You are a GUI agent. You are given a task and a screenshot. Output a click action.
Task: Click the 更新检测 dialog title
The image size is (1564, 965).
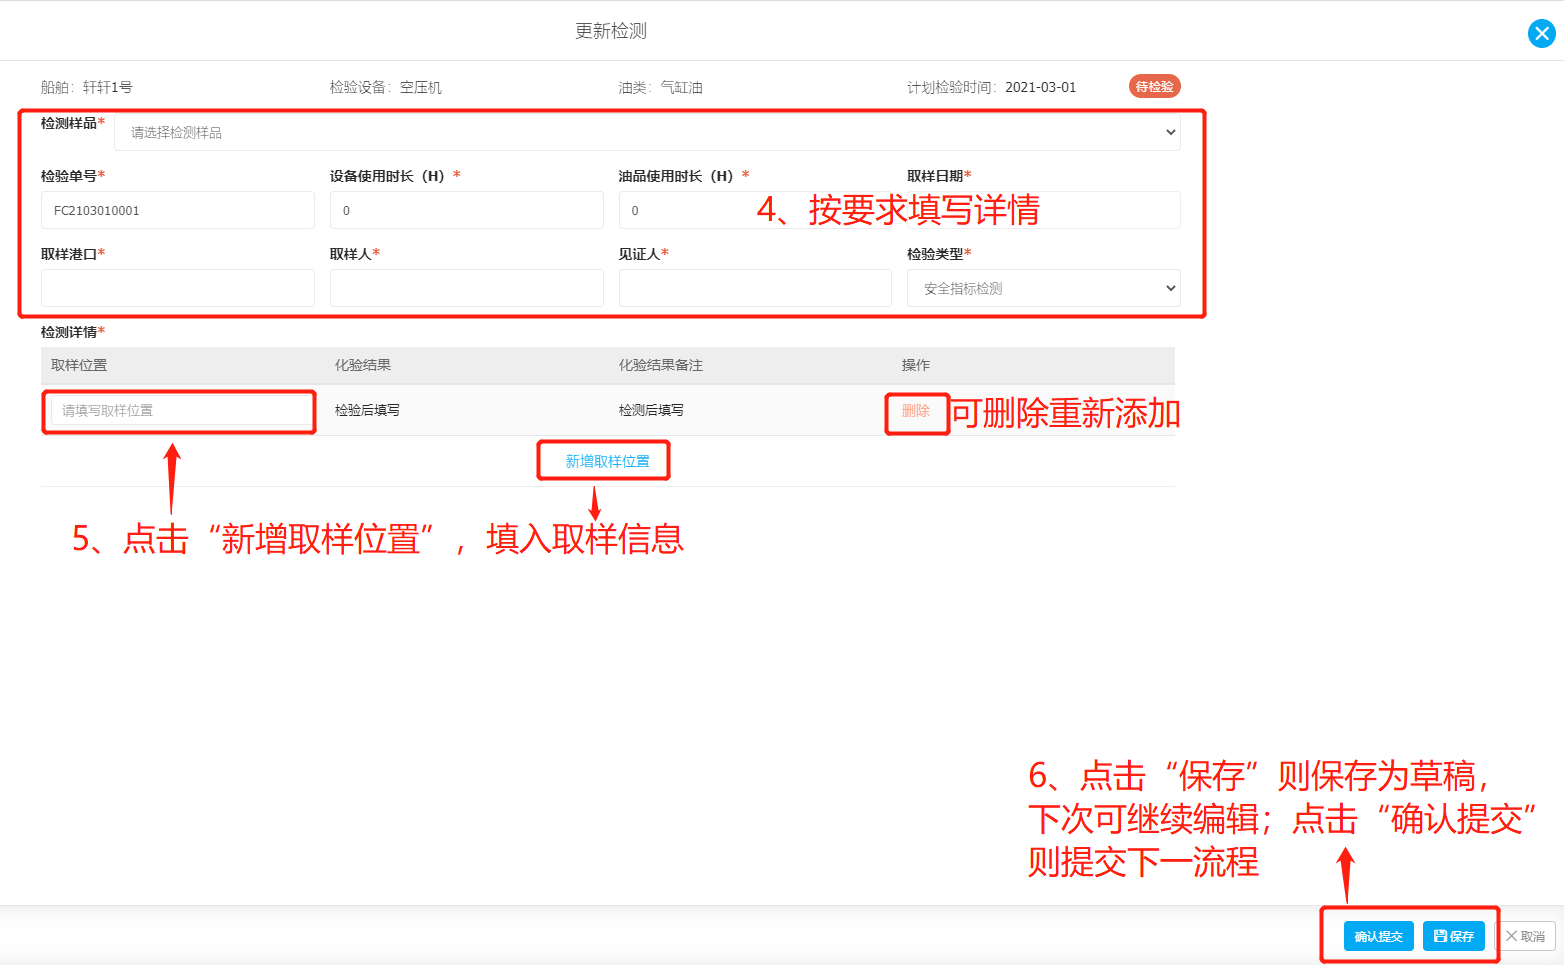[610, 31]
